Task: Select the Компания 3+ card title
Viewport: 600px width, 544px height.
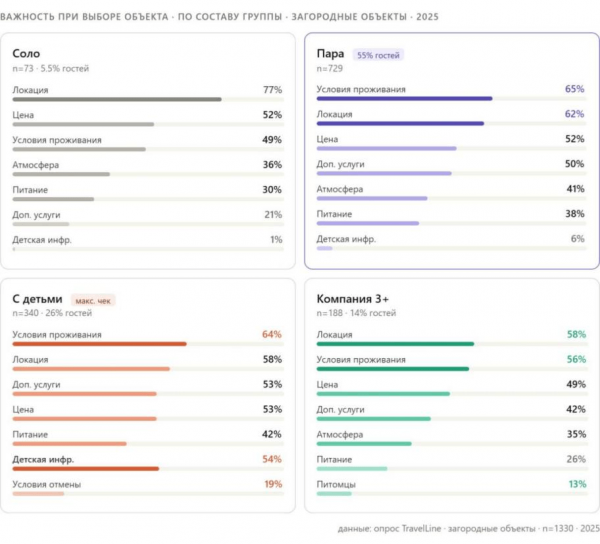Action: point(352,299)
